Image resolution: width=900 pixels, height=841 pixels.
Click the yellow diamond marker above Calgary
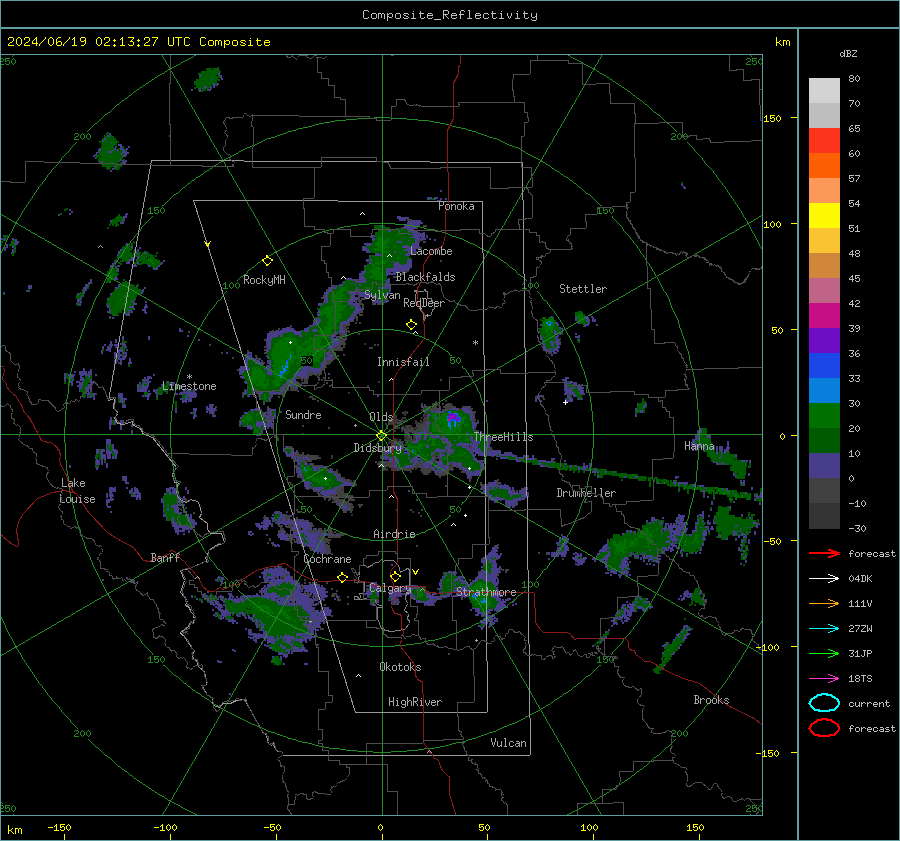click(x=395, y=576)
